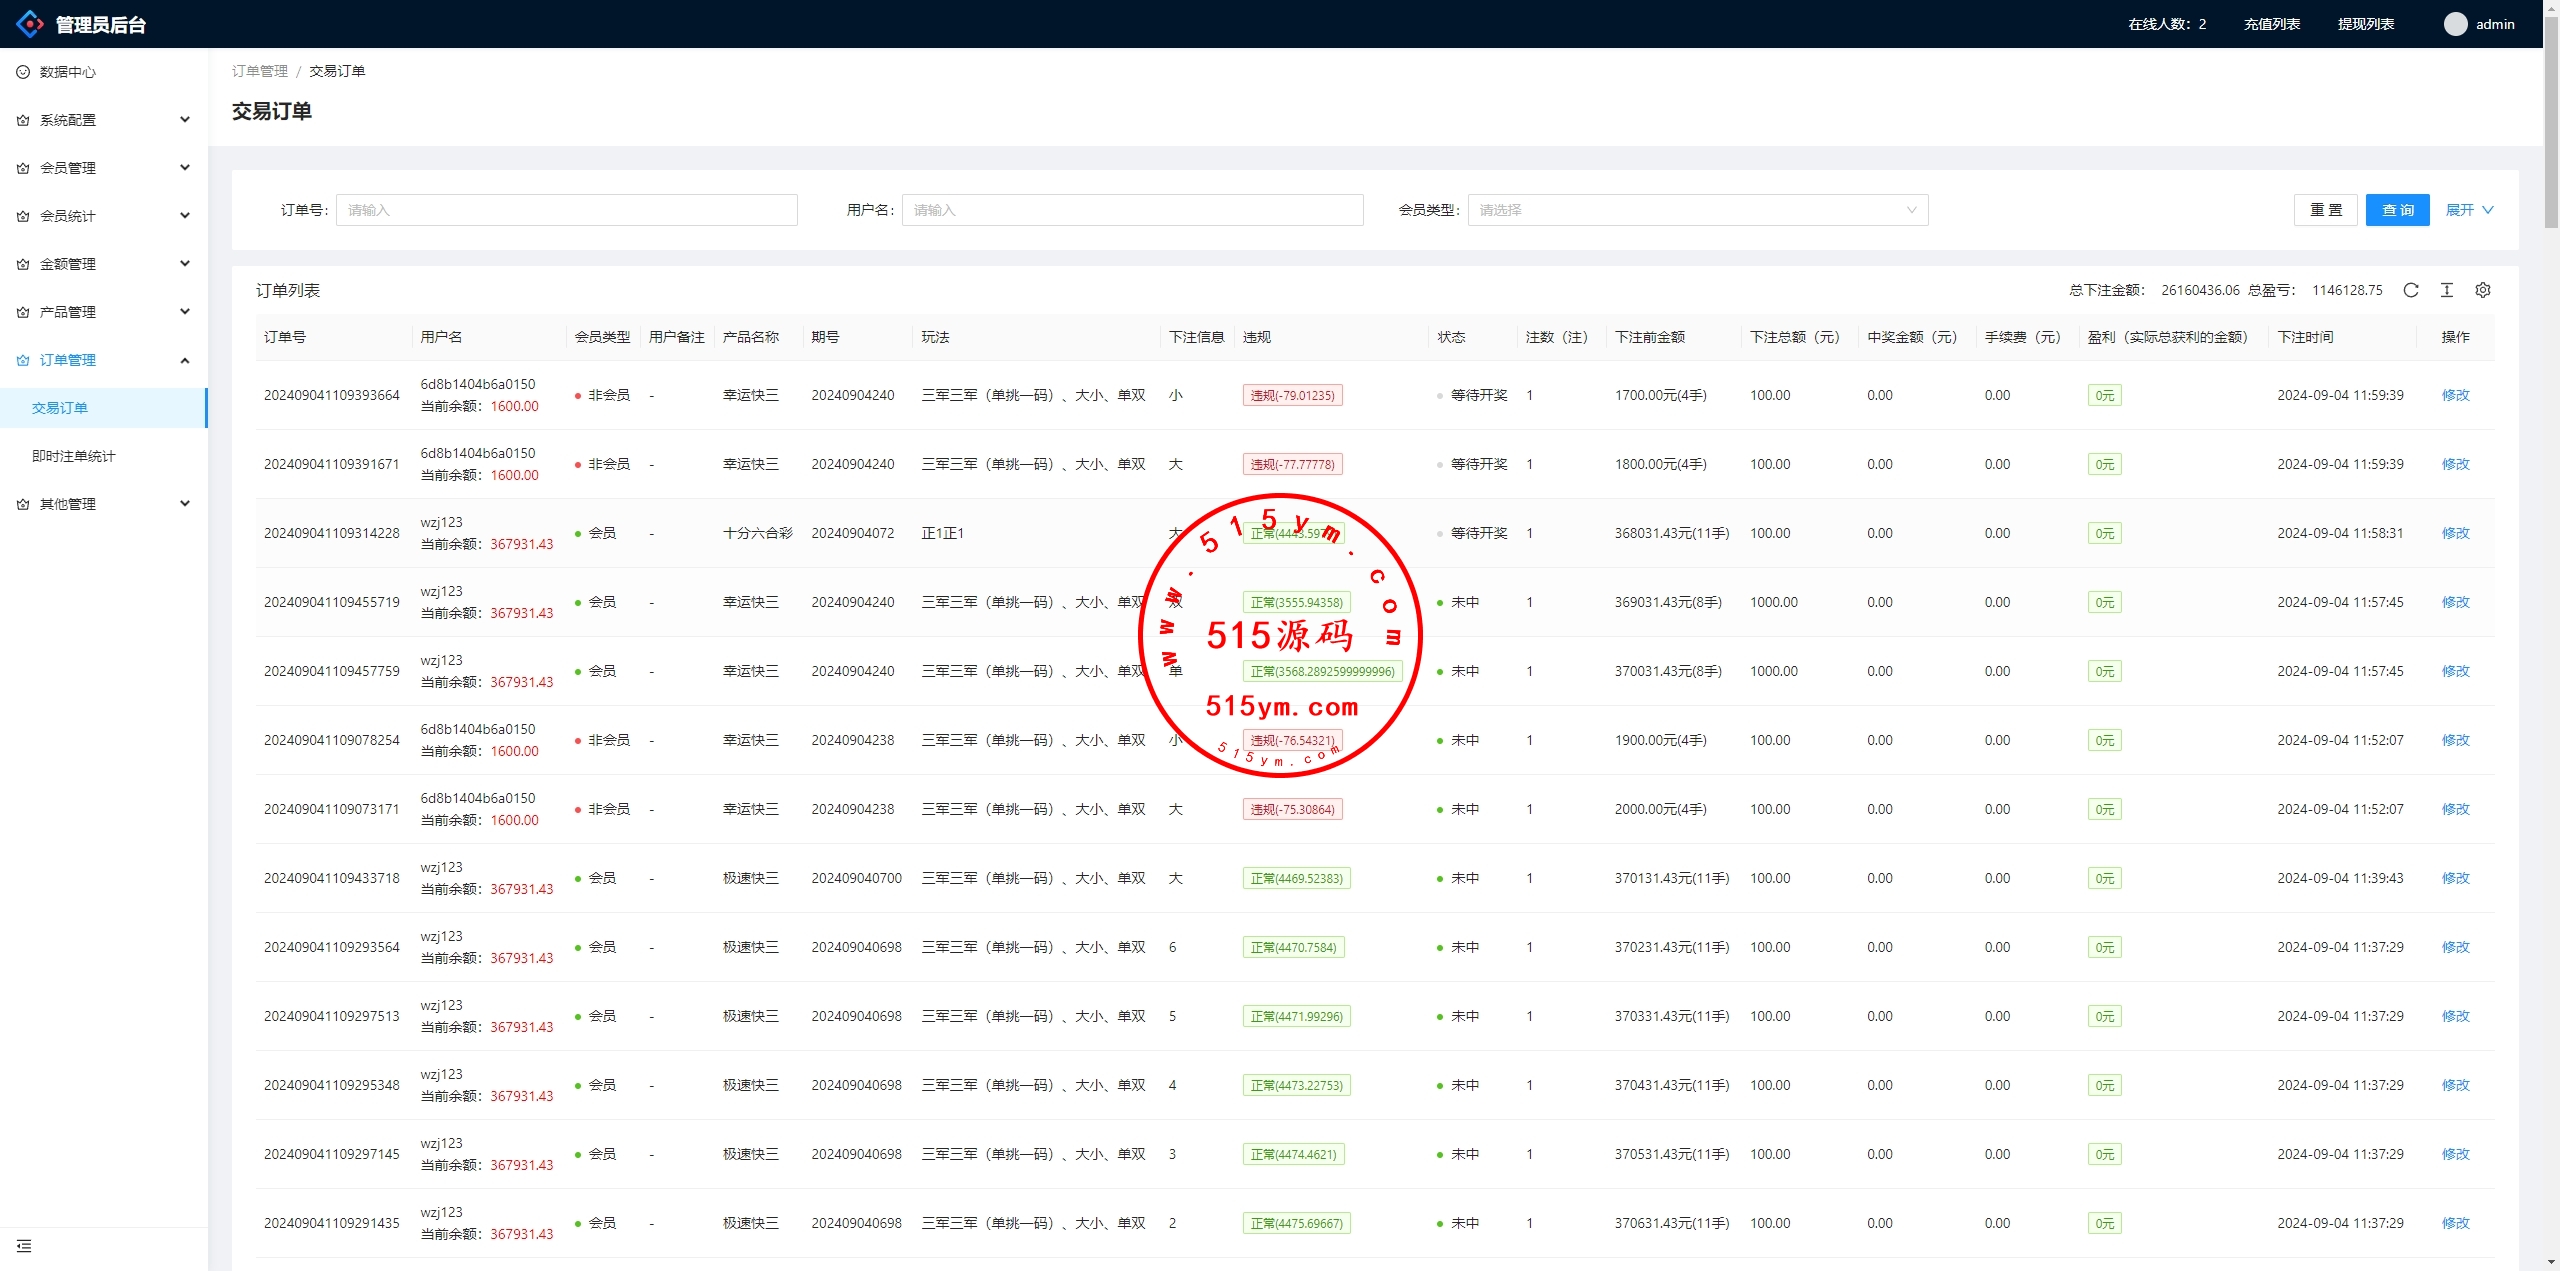Viewport: 2560px width, 1271px height.
Task: Click the 数据中心 sidebar icon
Action: (x=23, y=72)
